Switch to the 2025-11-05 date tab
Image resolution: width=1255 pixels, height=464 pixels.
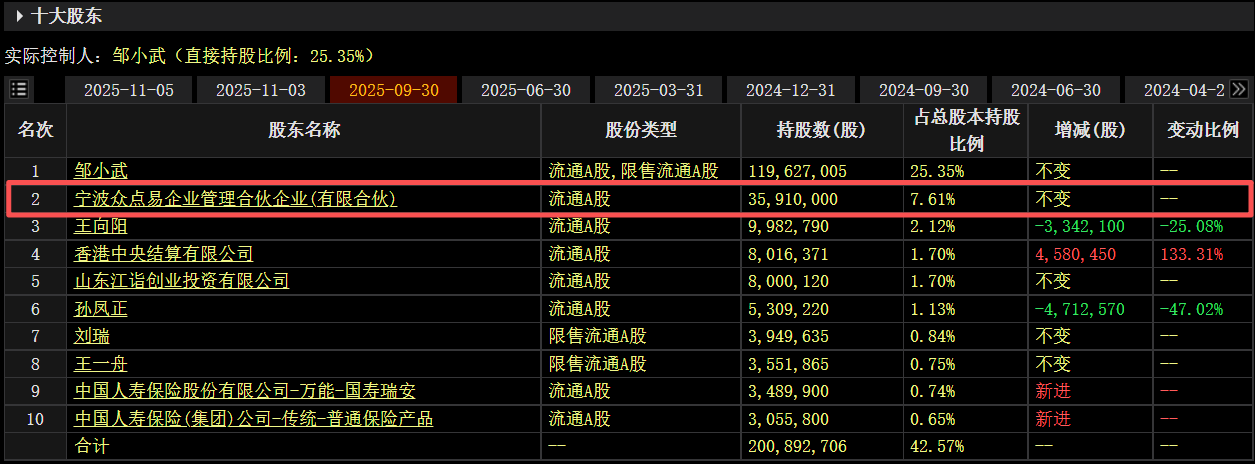pos(128,90)
